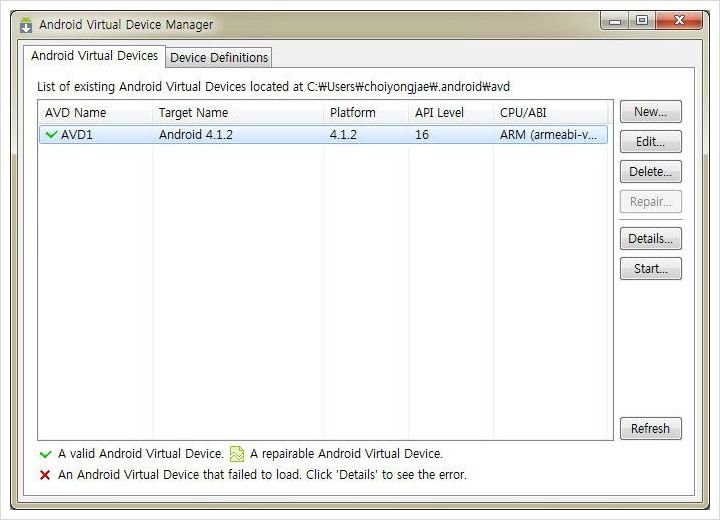
Task: Click the Android SDK icon in title bar
Action: point(26,25)
